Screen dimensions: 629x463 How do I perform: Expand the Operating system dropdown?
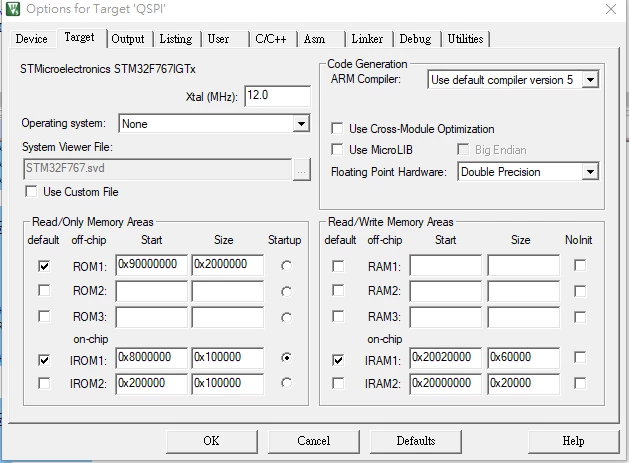(x=301, y=124)
